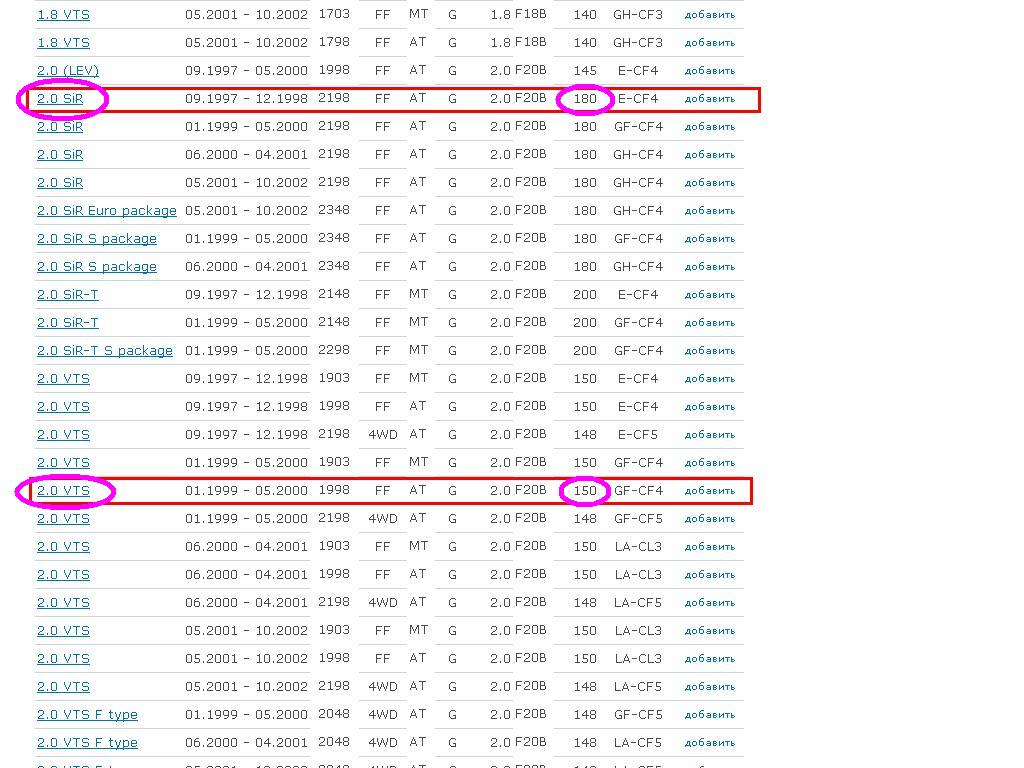The width and height of the screenshot is (1024, 768).
Task: Open 2.0 VTS F type 06.2000 link
Action: [87, 743]
